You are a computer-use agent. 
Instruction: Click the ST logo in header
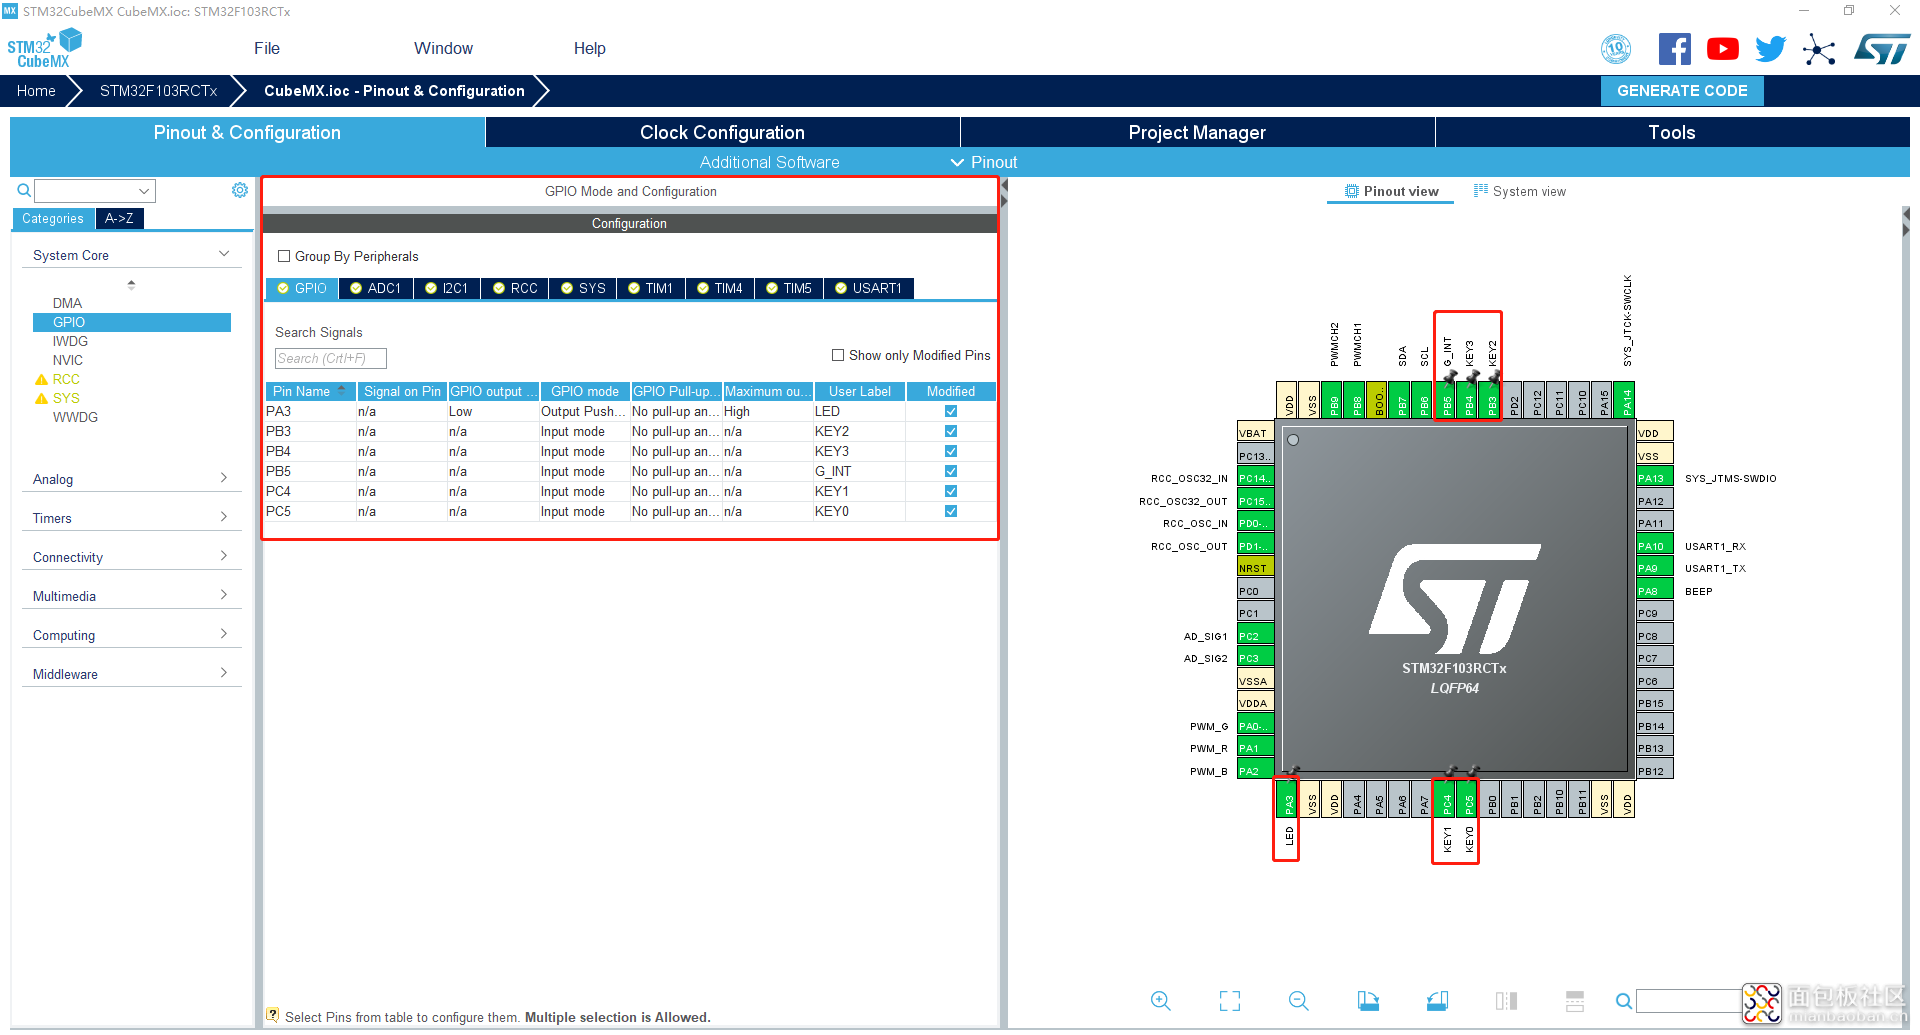[x=1881, y=49]
